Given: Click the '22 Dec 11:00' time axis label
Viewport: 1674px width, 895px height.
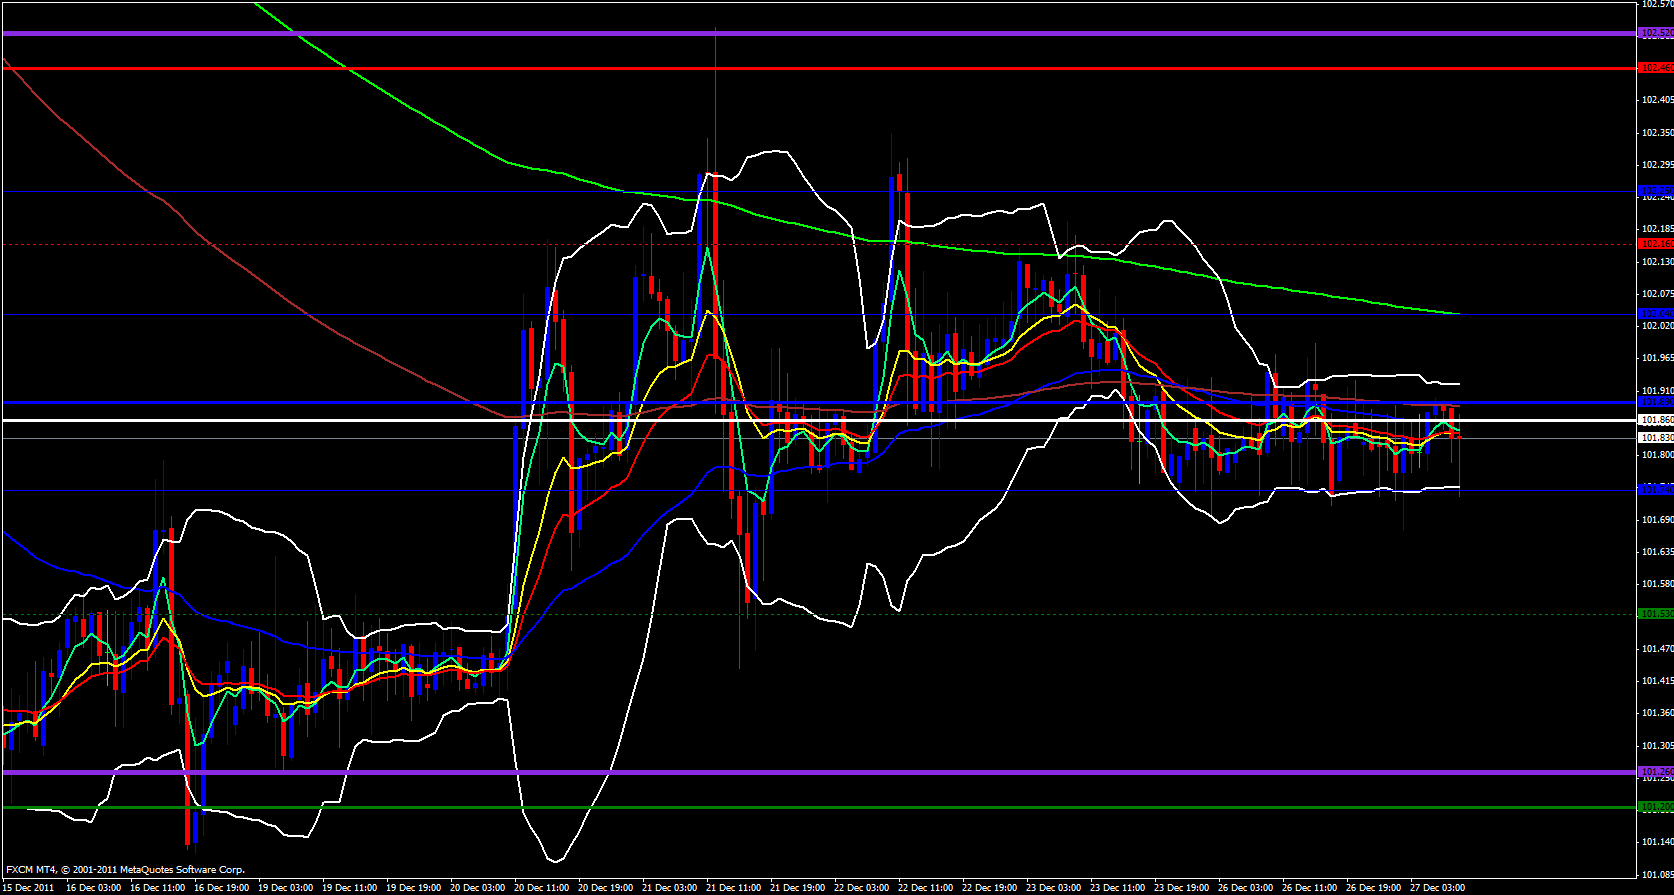Looking at the screenshot, I should [925, 888].
